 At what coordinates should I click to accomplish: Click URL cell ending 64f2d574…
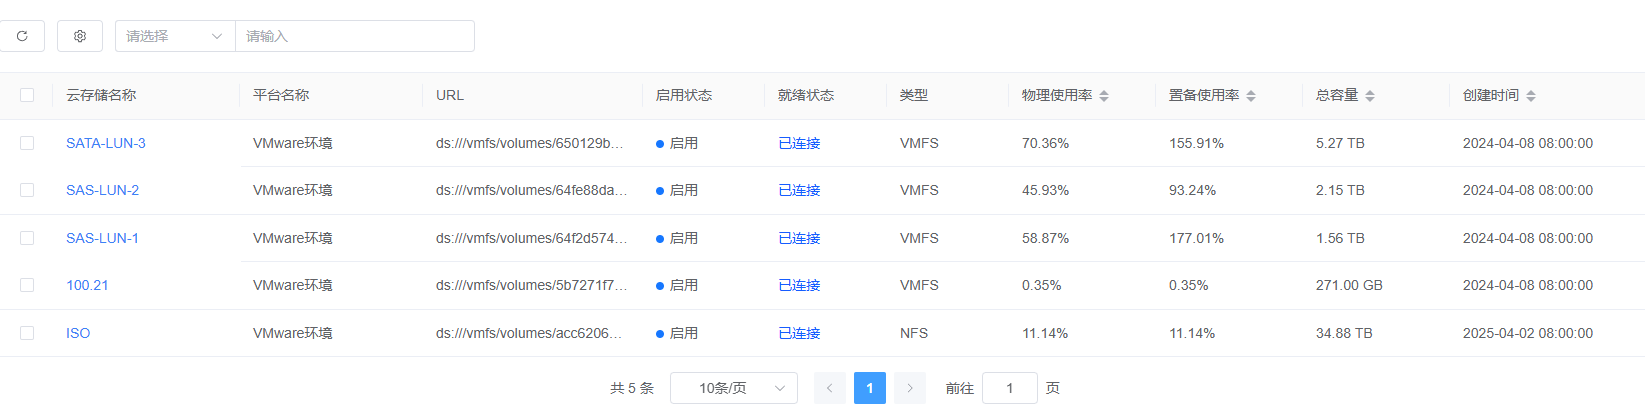(x=531, y=238)
